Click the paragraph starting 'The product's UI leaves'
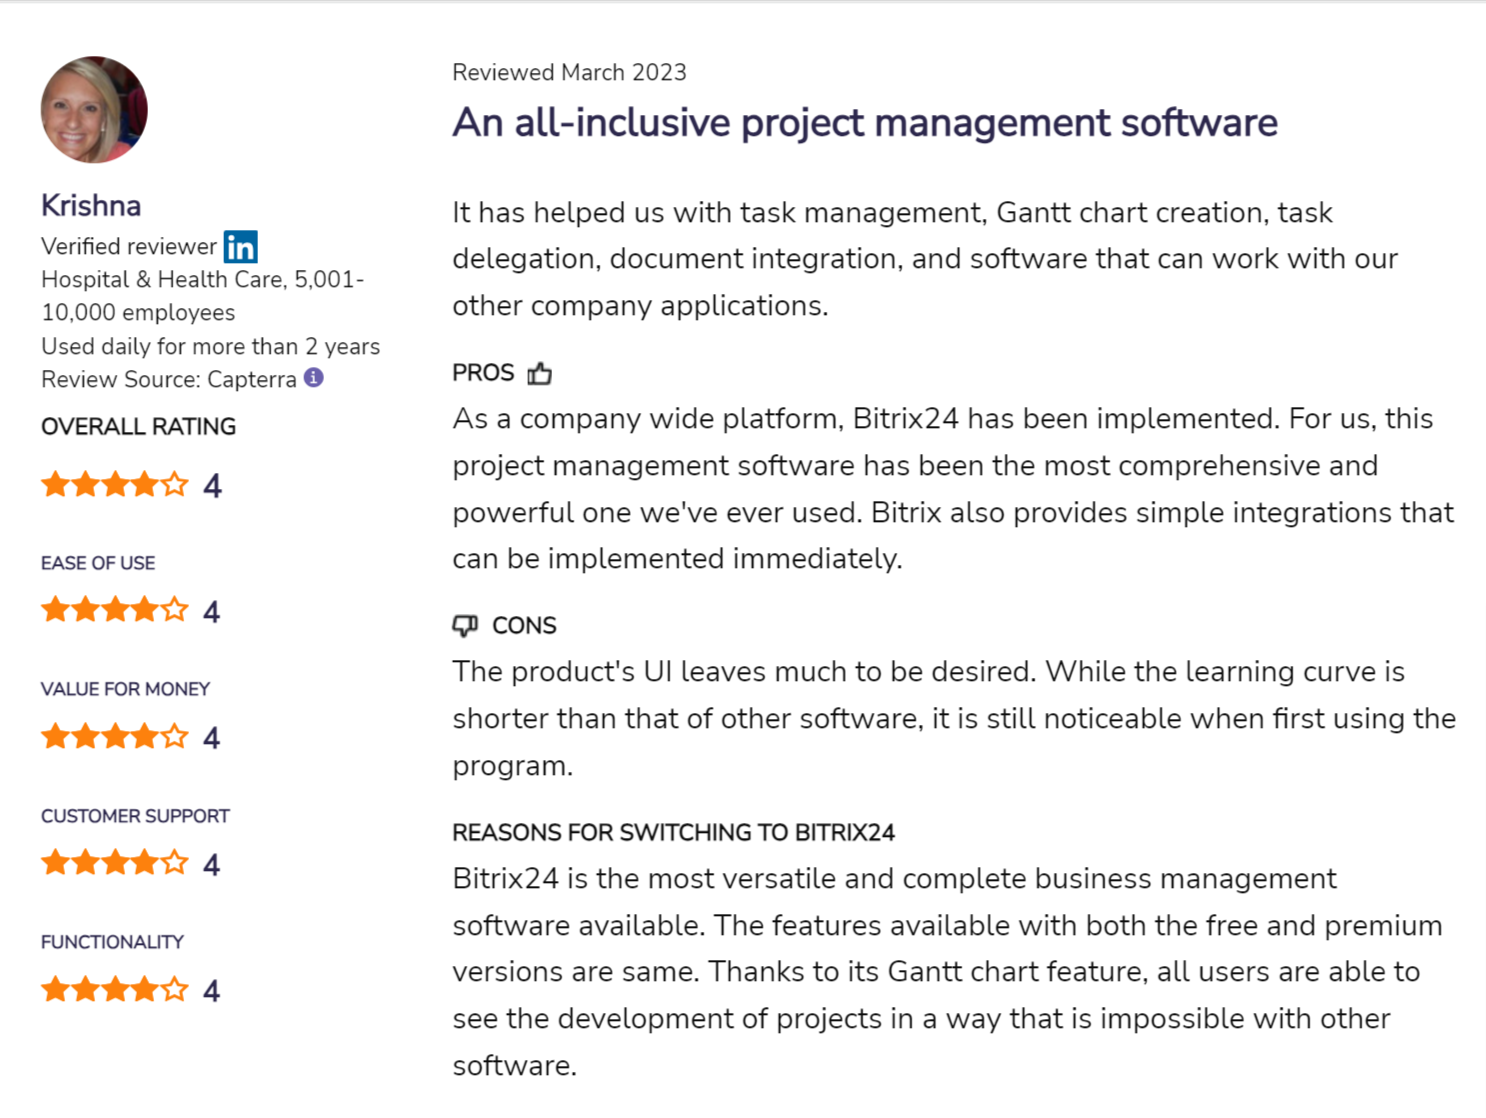 click(954, 719)
